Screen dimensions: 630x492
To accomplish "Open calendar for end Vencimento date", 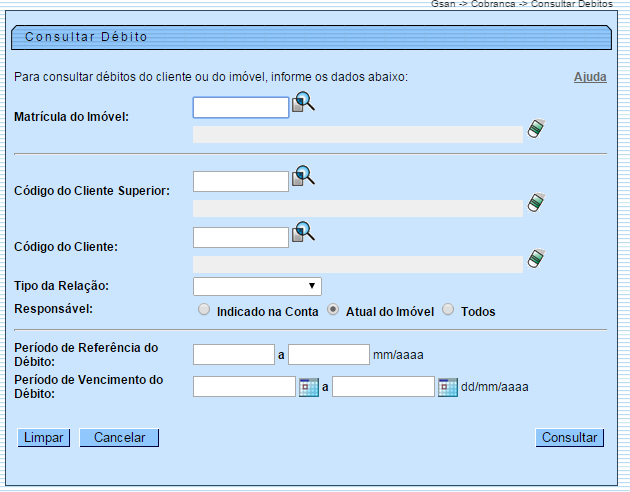I will click(x=447, y=387).
